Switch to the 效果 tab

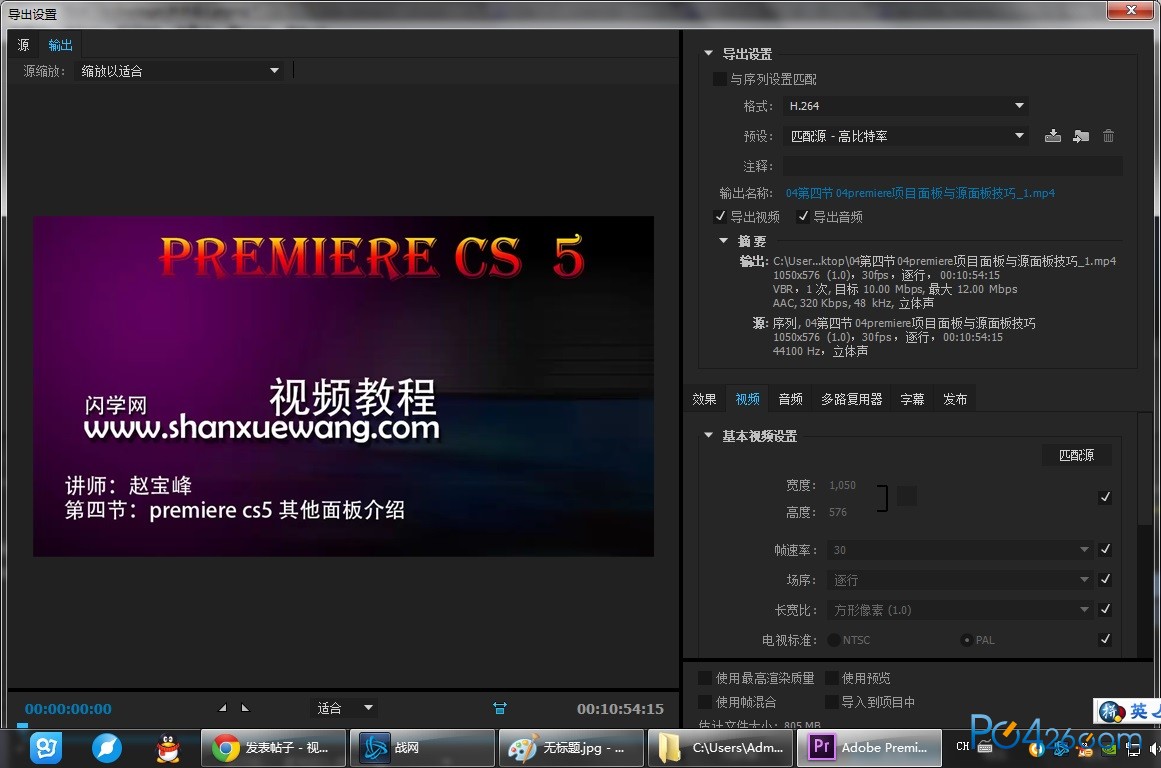(704, 399)
